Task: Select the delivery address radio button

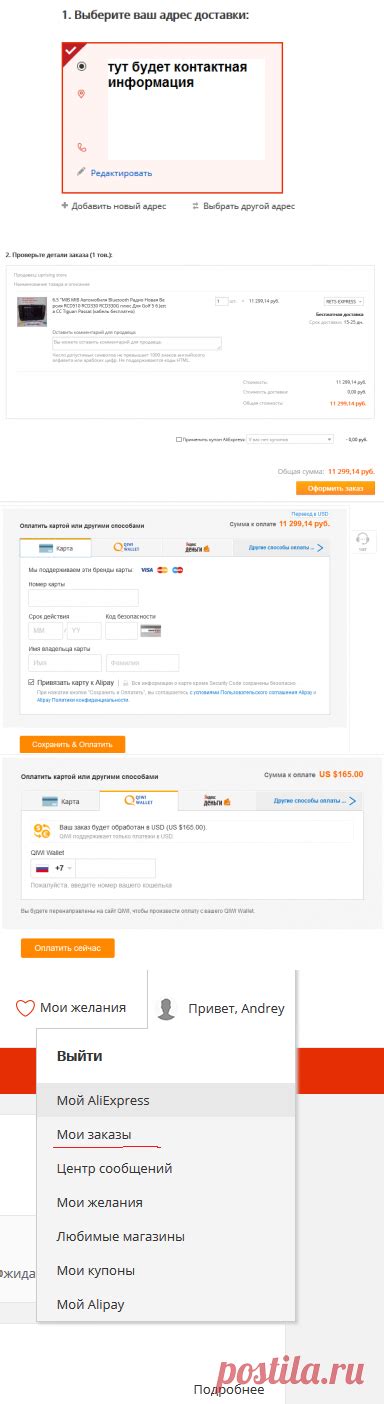Action: point(82,67)
